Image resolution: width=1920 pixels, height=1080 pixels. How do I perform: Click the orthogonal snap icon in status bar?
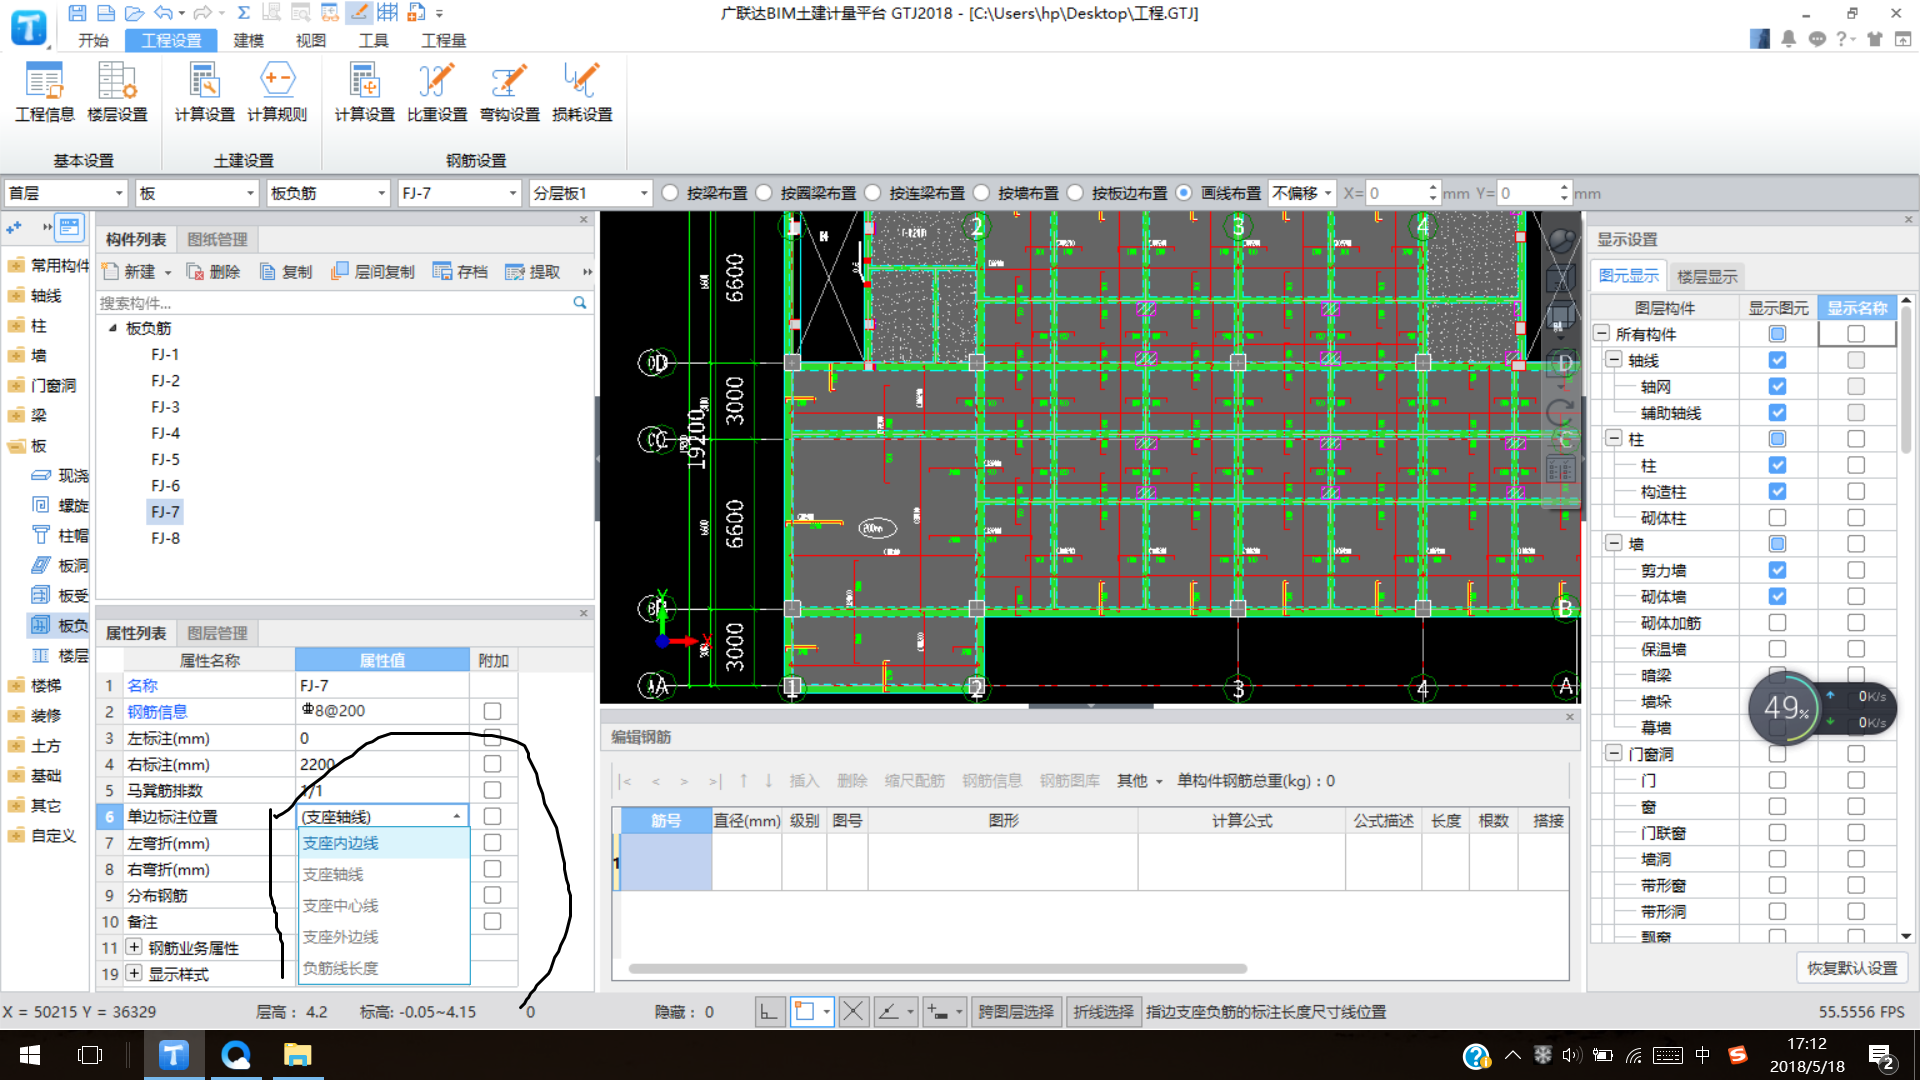(768, 1012)
